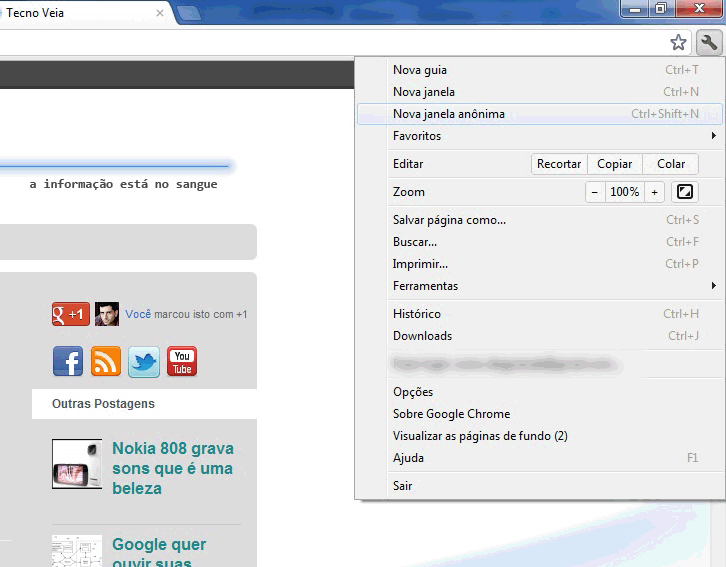Open Downloads from menu

540,336
